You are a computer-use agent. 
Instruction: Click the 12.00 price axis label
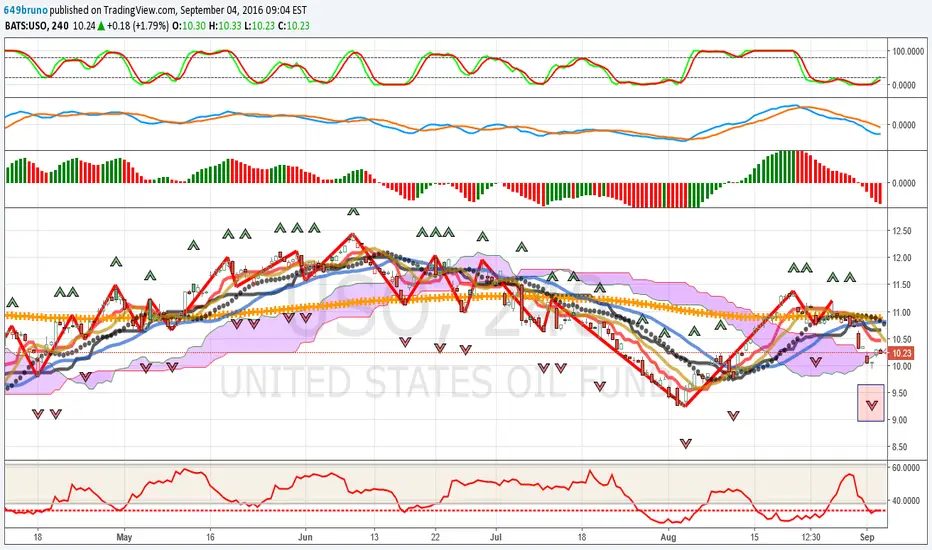(902, 258)
